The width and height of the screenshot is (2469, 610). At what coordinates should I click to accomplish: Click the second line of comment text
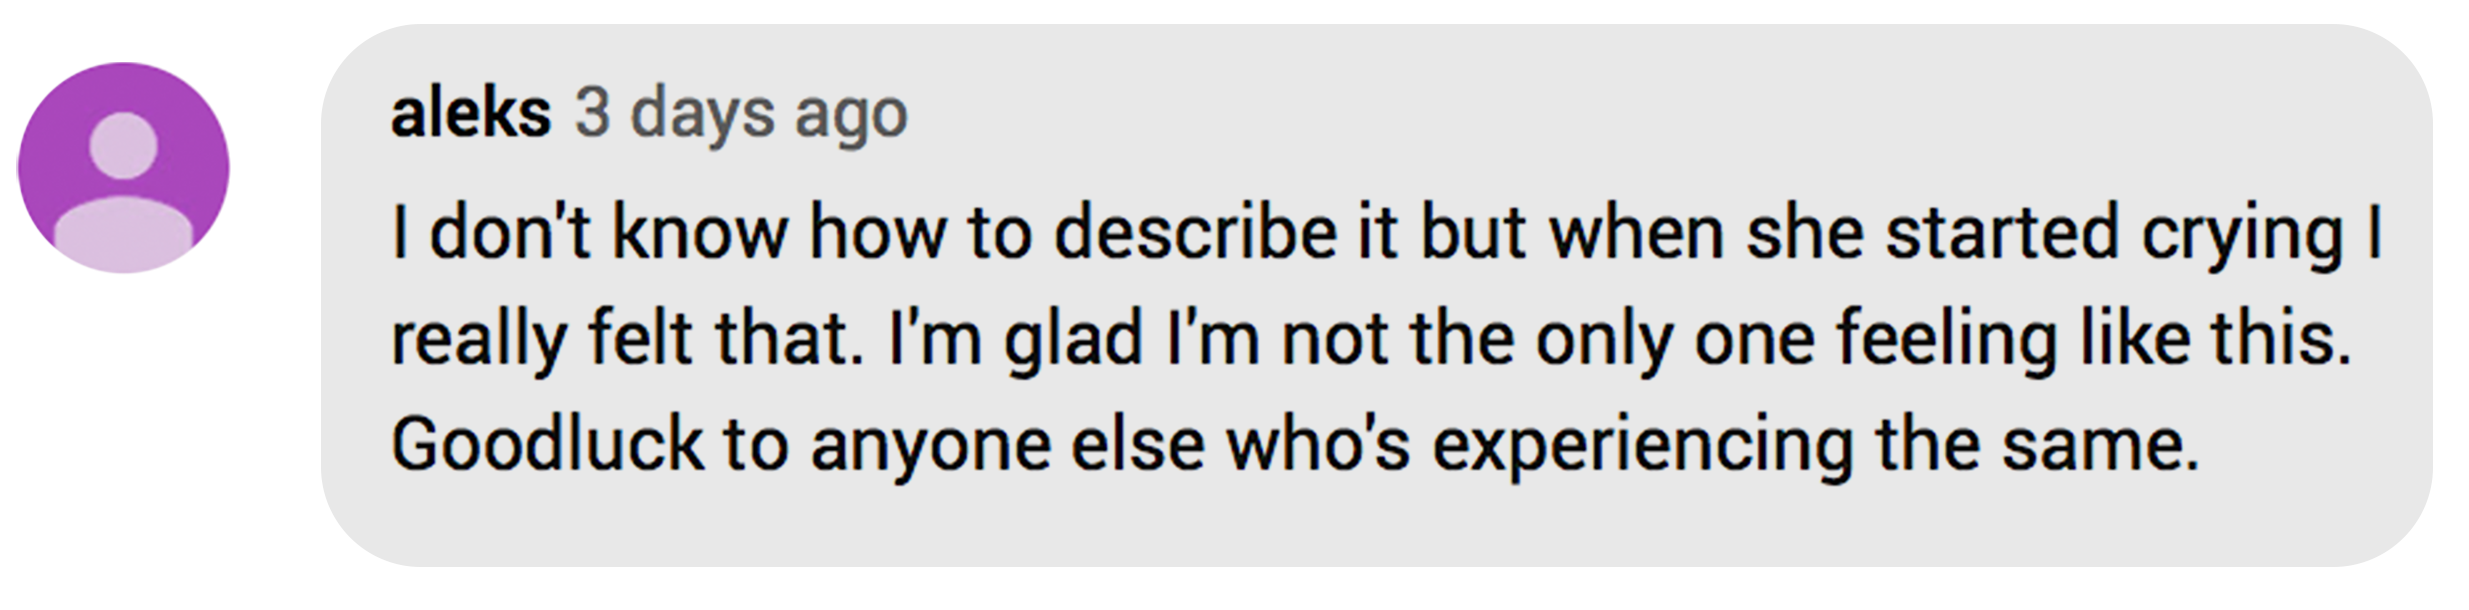1370,339
